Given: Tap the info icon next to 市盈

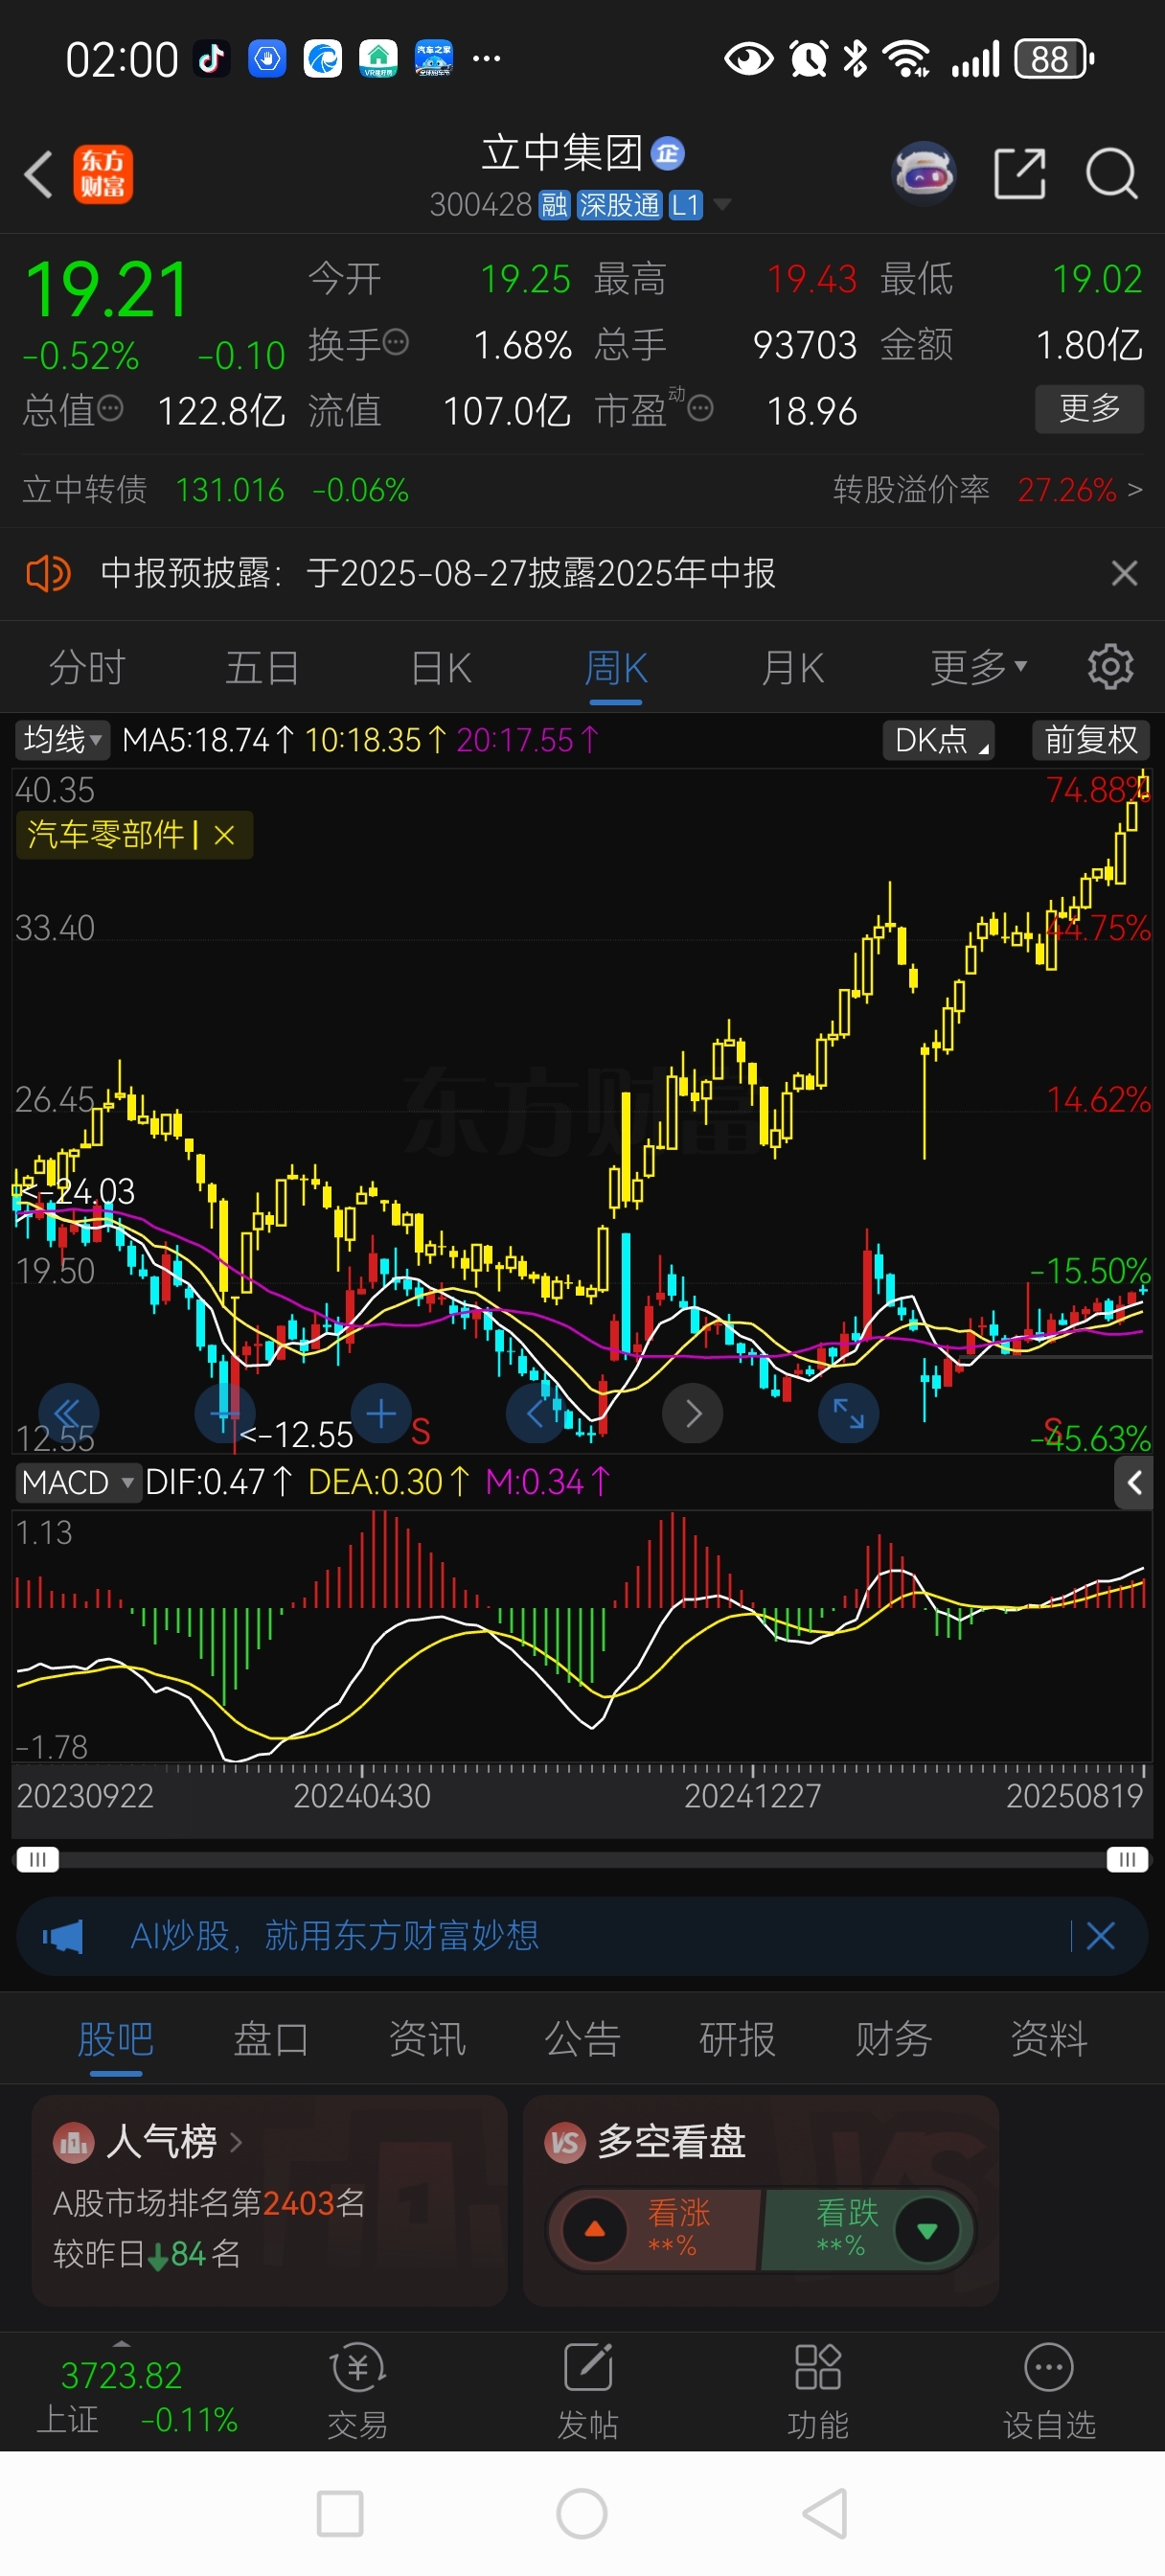Looking at the screenshot, I should pyautogui.click(x=701, y=408).
